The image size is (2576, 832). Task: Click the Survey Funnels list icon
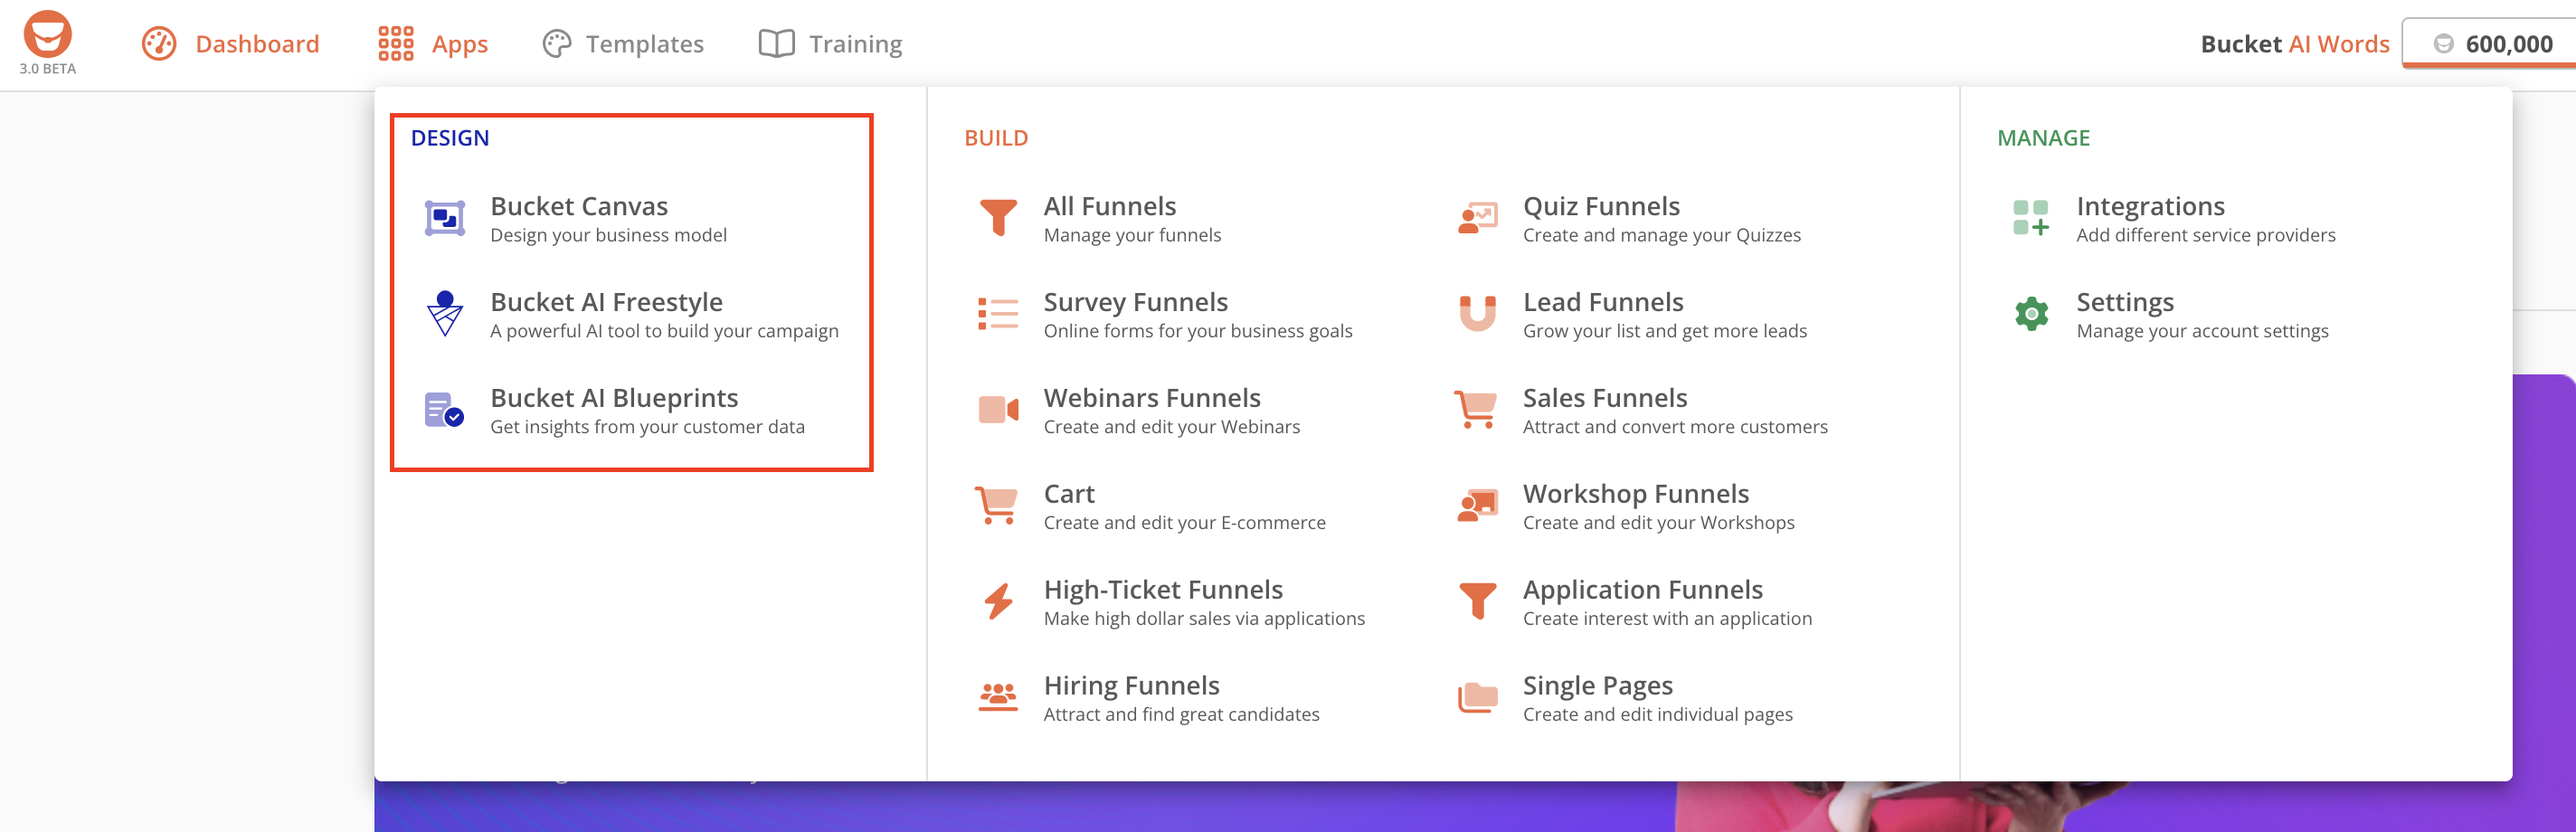click(998, 314)
